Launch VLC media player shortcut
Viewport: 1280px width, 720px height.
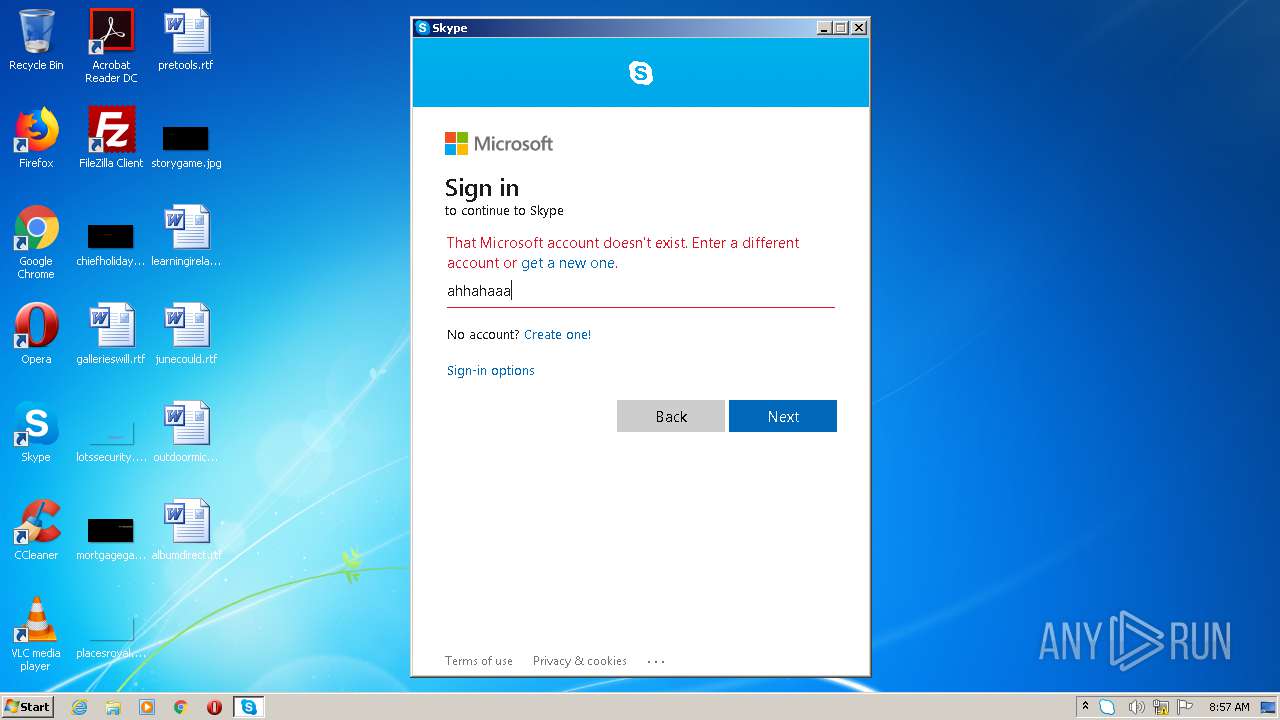[x=36, y=634]
